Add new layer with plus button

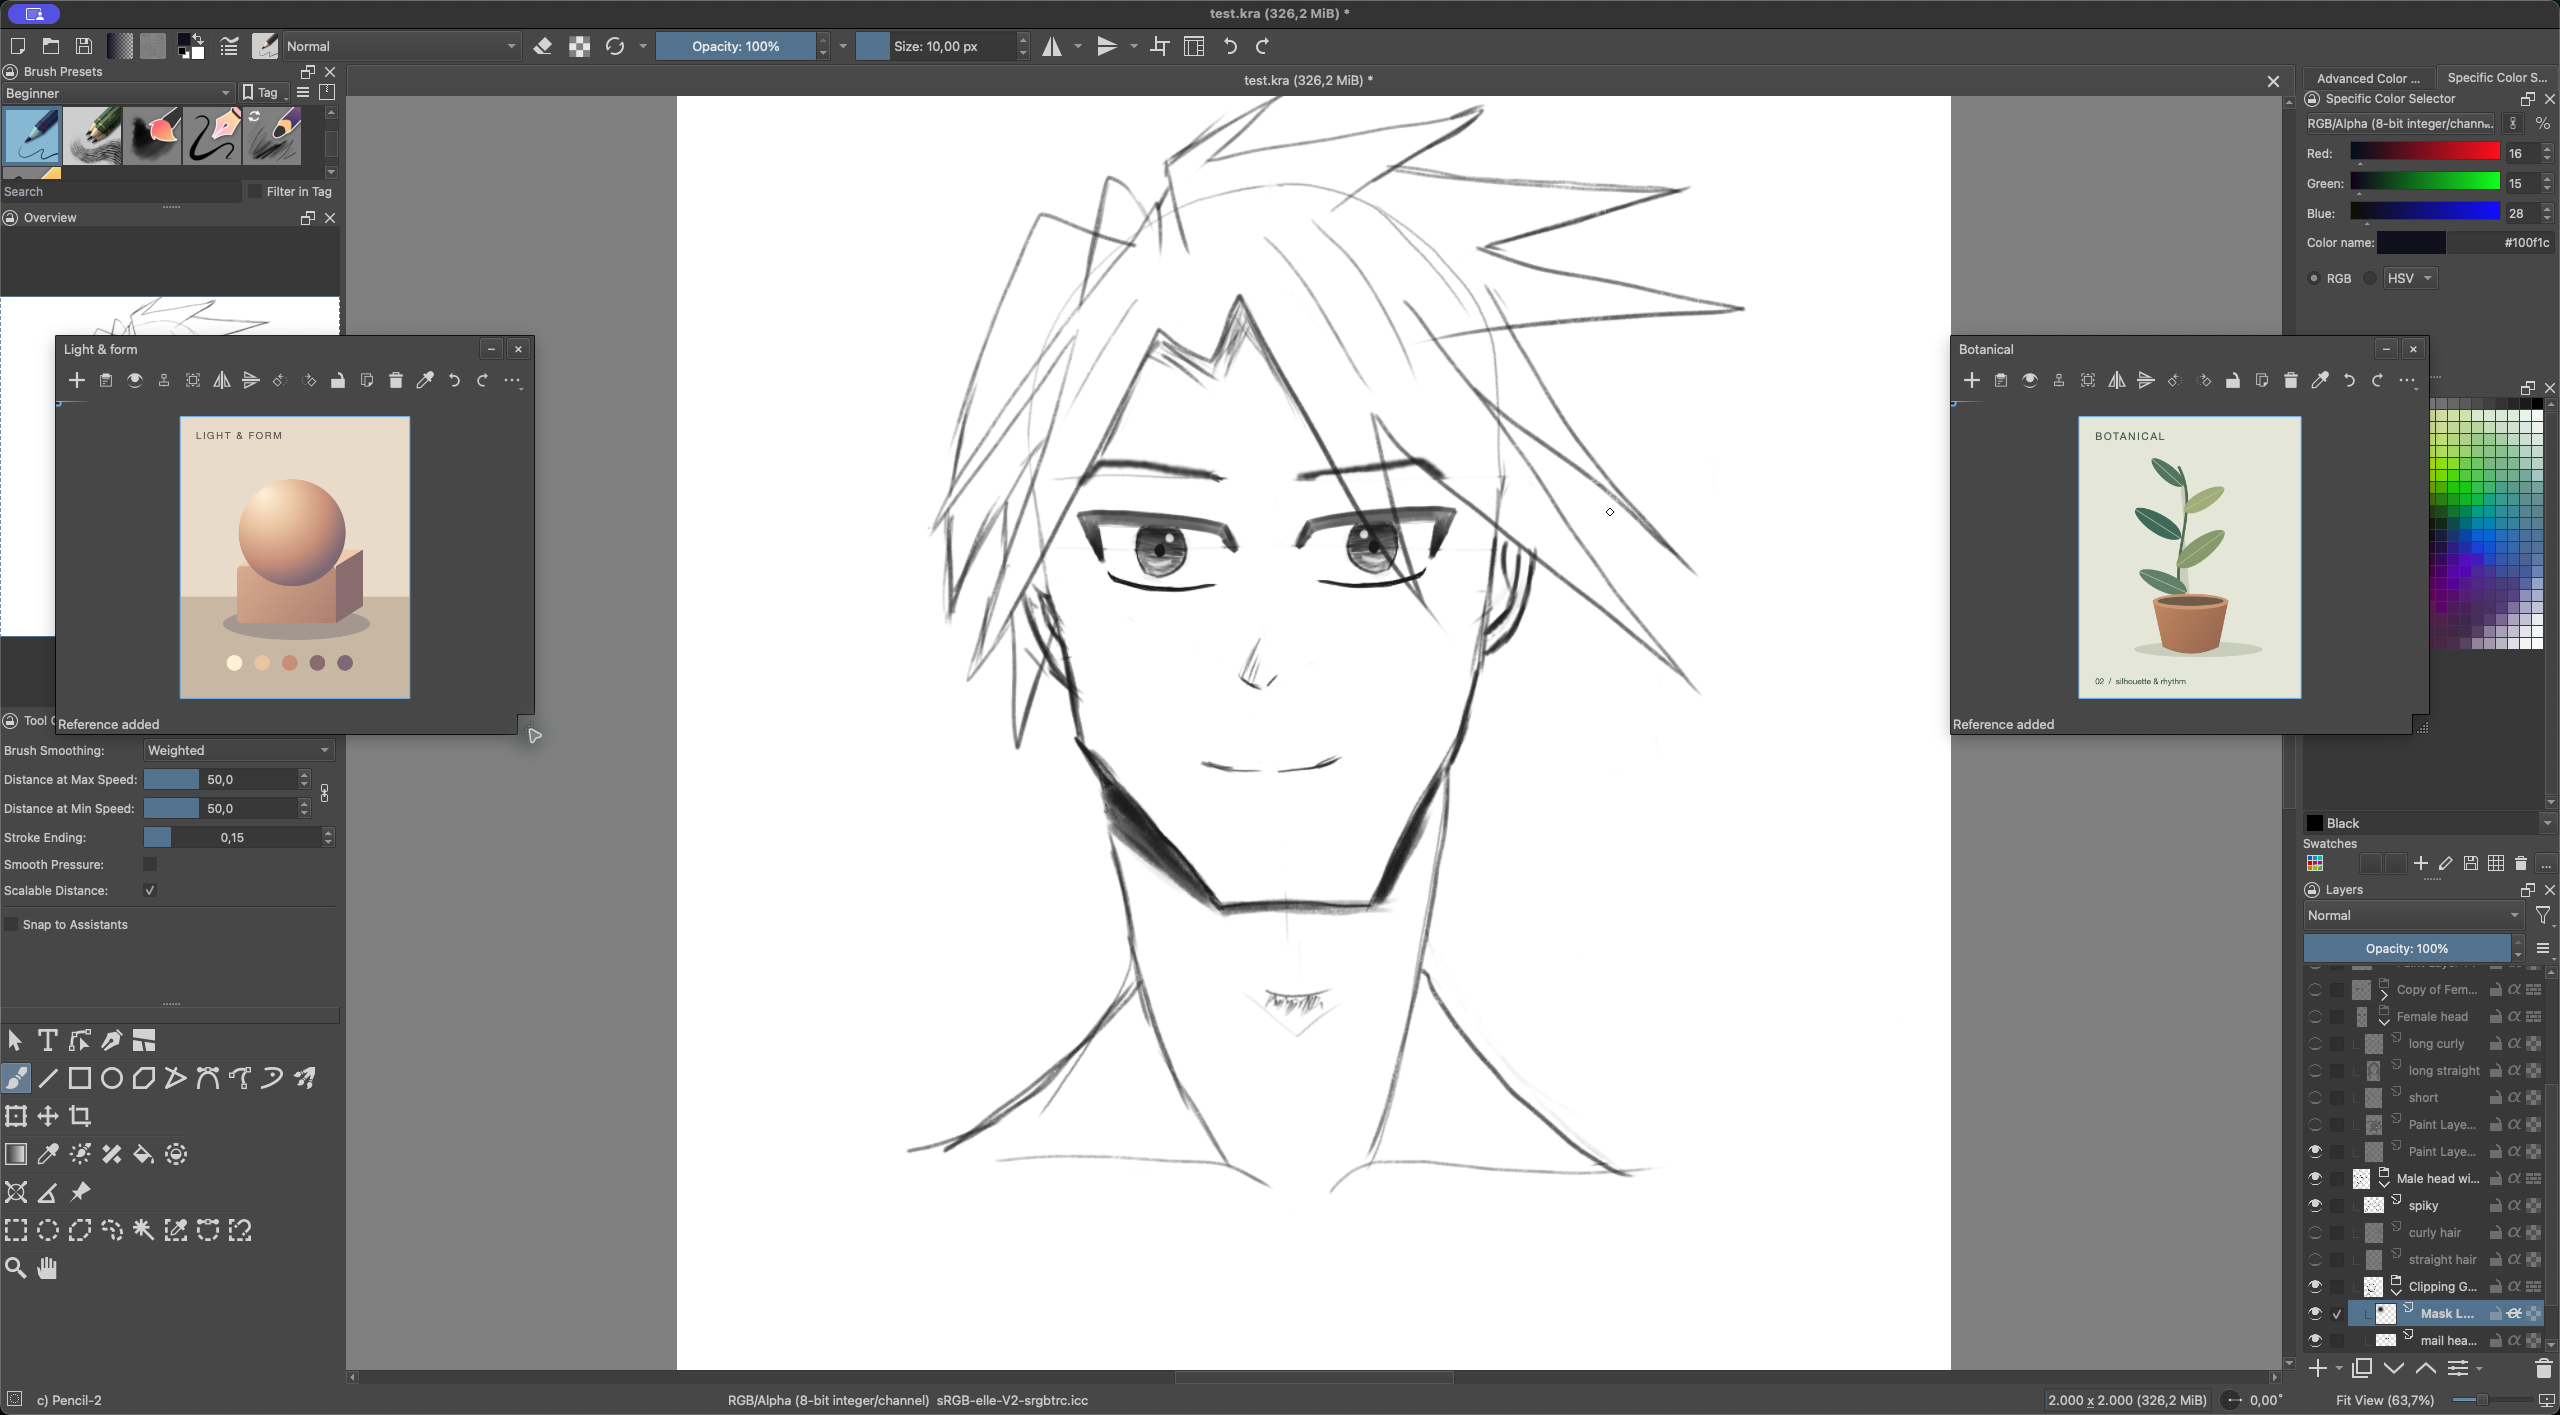[x=2317, y=1368]
